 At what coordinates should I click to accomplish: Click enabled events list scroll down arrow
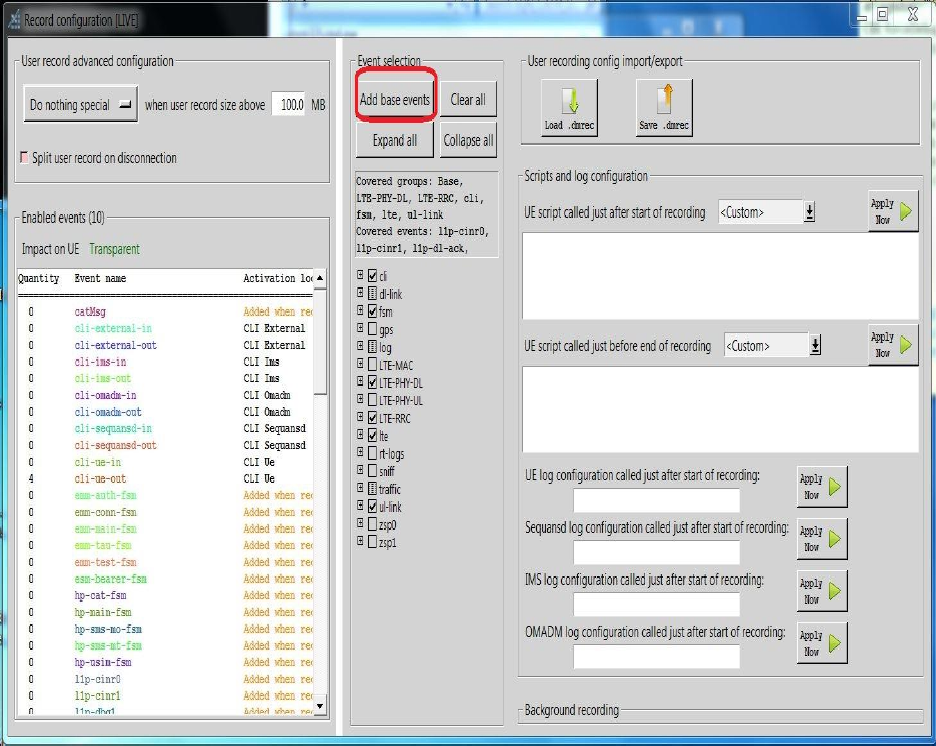pyautogui.click(x=320, y=706)
